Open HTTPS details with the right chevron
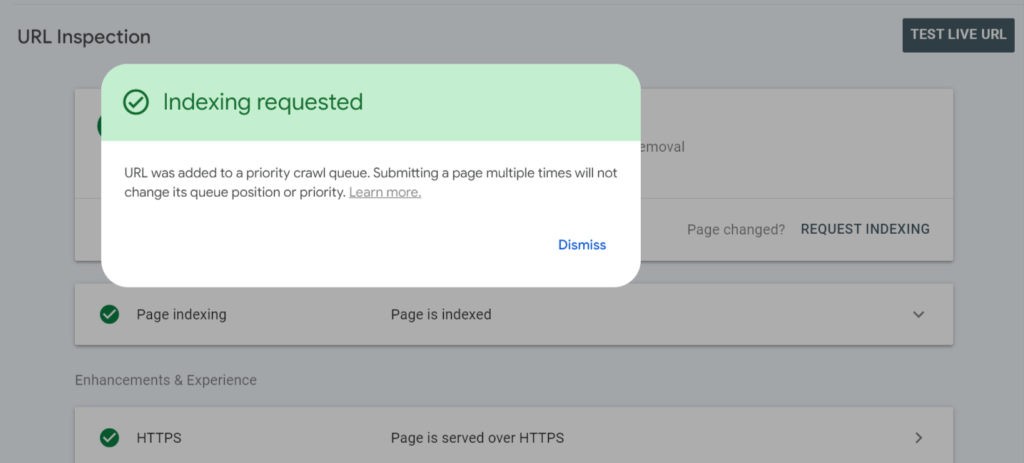Image resolution: width=1024 pixels, height=463 pixels. 918,438
